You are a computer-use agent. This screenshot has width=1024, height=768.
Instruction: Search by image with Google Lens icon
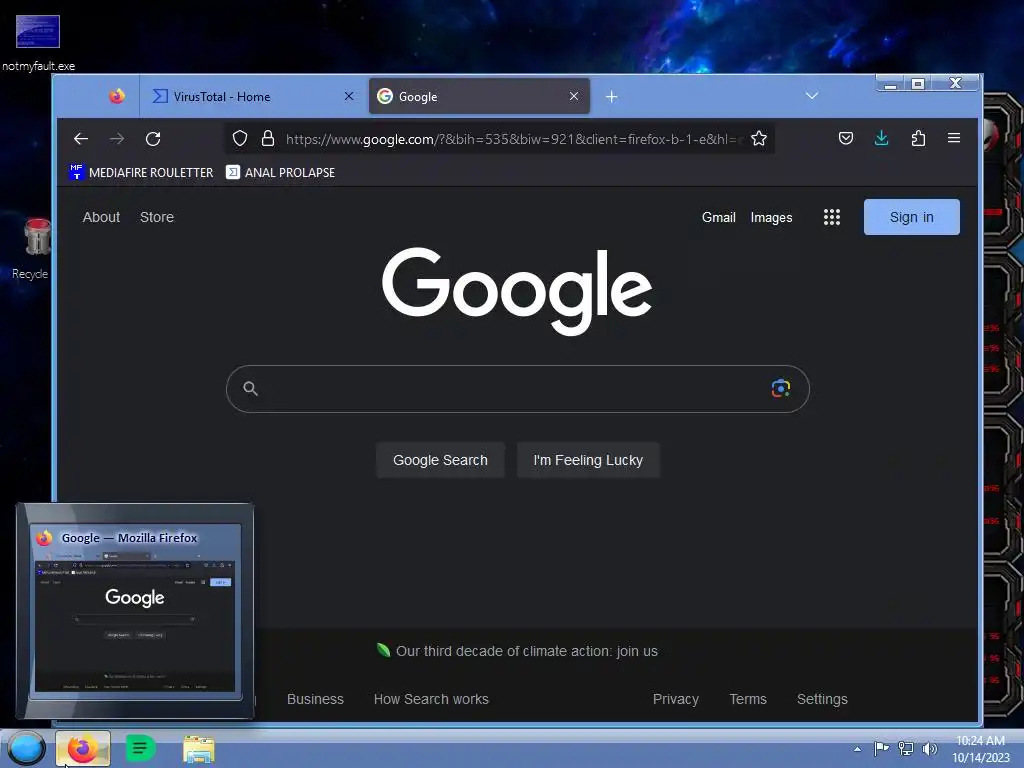[x=780, y=389]
